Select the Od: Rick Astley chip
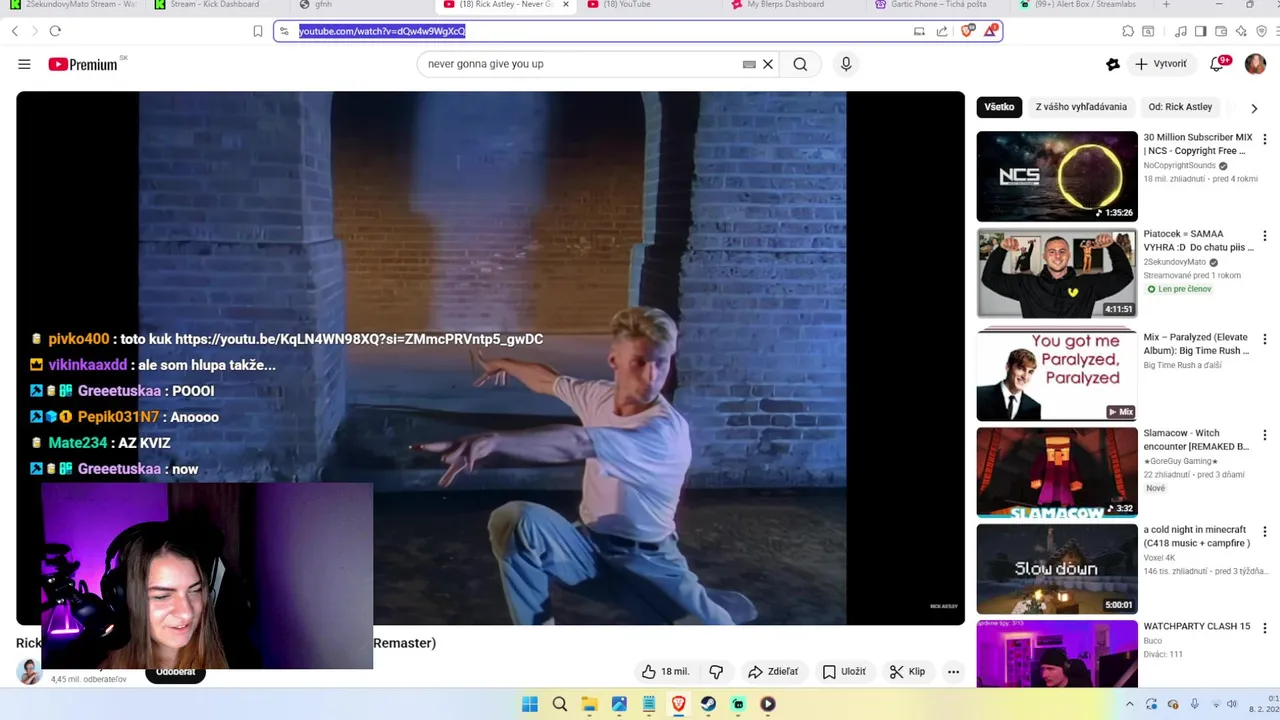This screenshot has height=720, width=1280. [x=1180, y=107]
